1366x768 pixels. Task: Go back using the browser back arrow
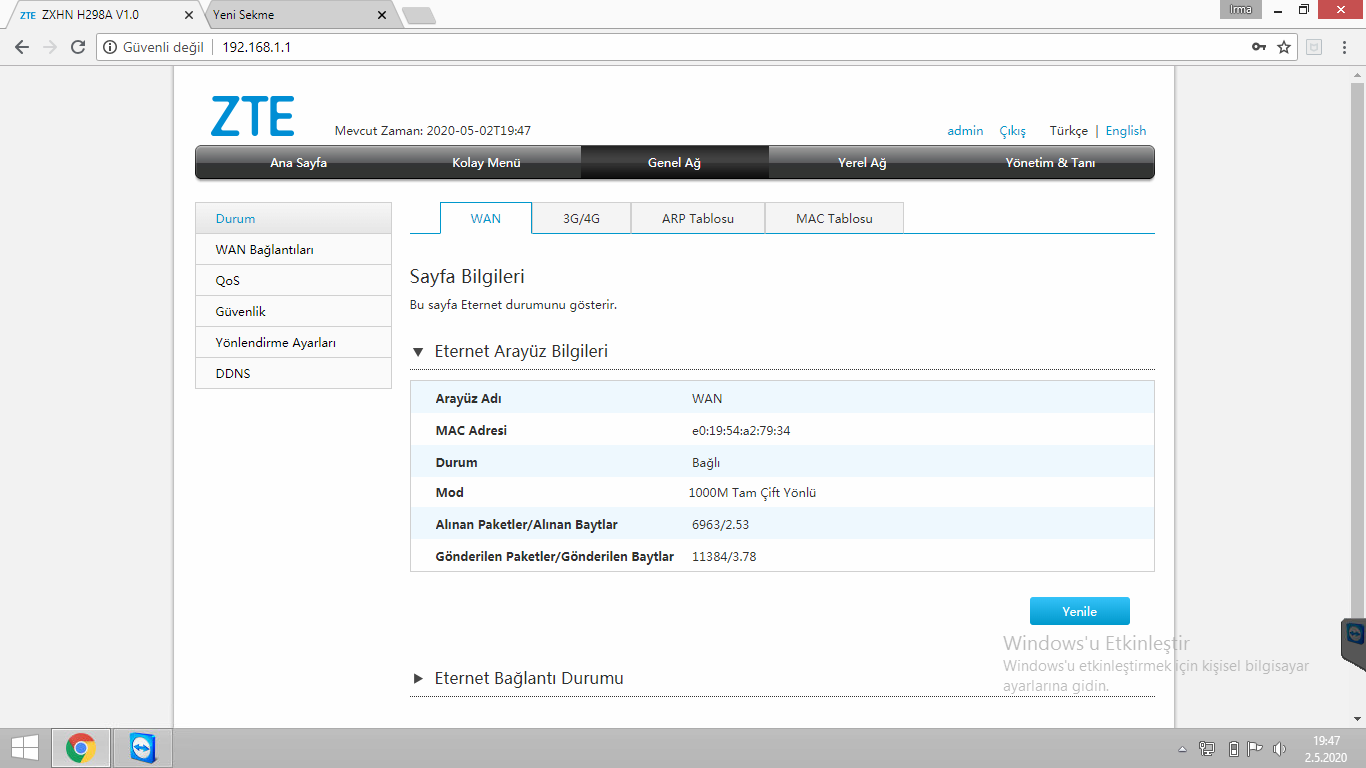22,47
